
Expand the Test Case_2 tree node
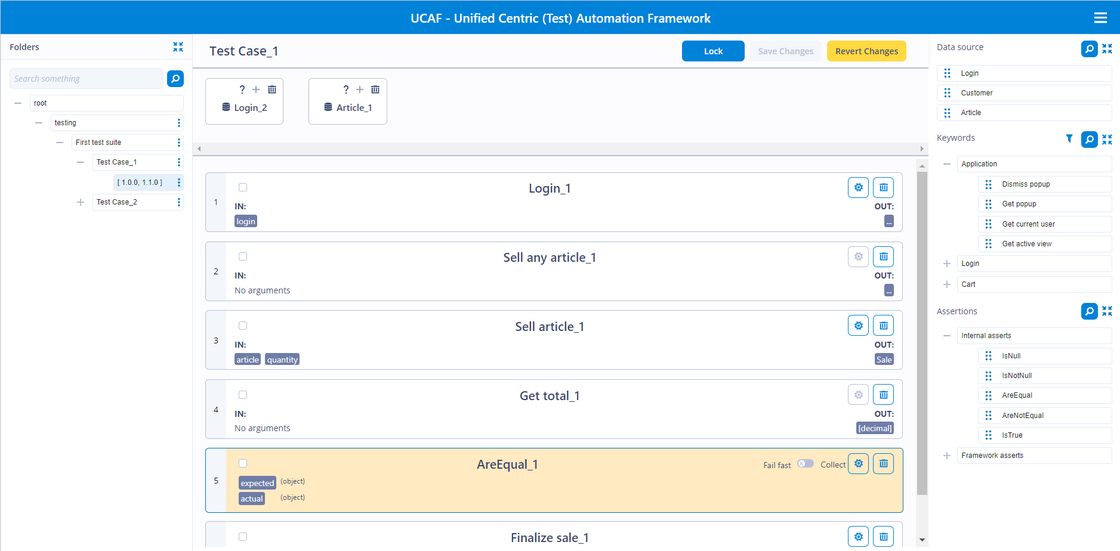tap(80, 202)
